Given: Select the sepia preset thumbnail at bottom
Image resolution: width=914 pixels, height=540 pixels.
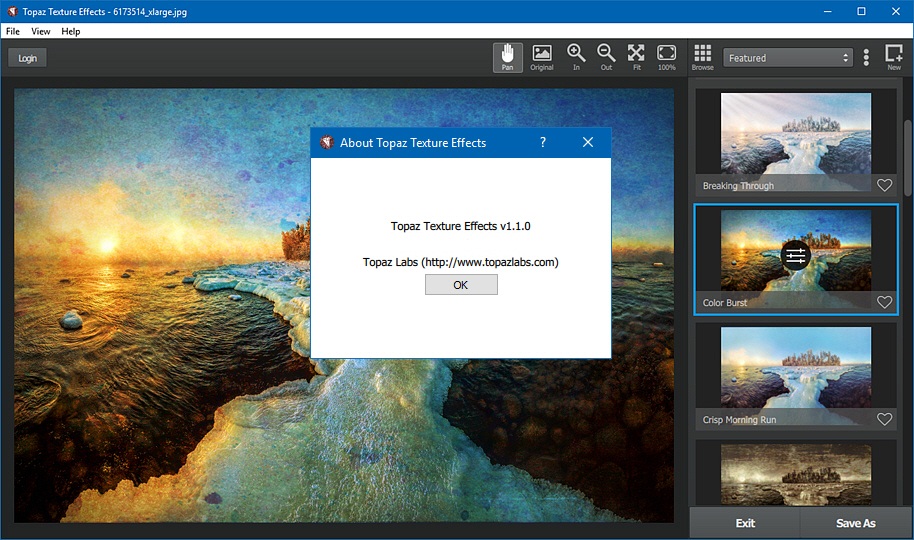Looking at the screenshot, I should click(x=796, y=474).
